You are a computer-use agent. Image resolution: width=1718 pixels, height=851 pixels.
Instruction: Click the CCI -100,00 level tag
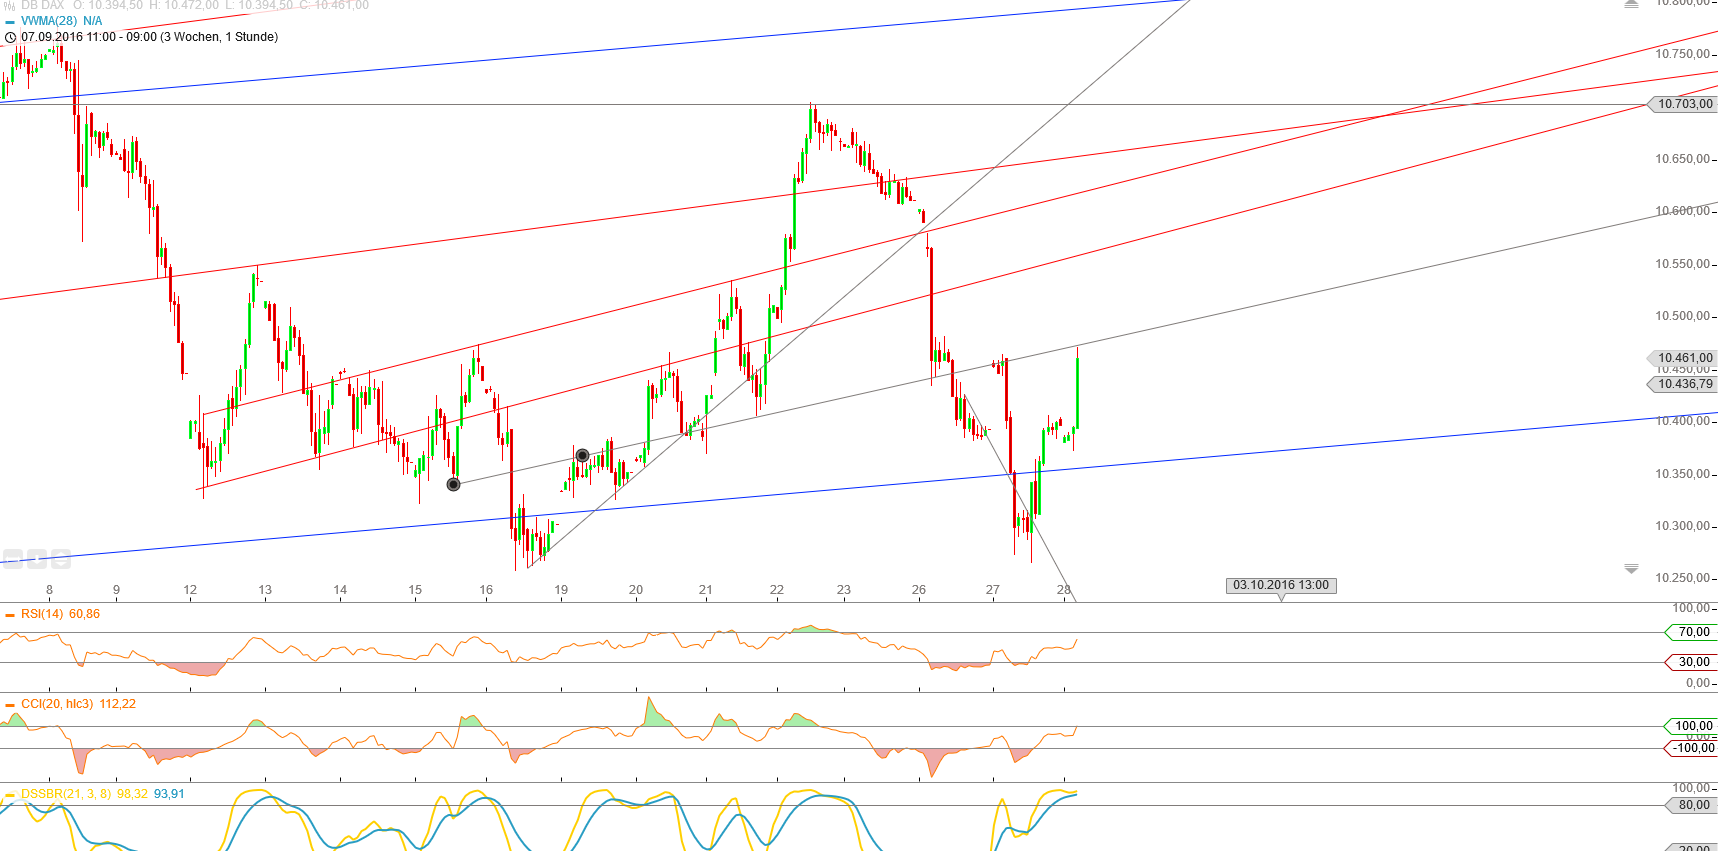click(x=1692, y=748)
